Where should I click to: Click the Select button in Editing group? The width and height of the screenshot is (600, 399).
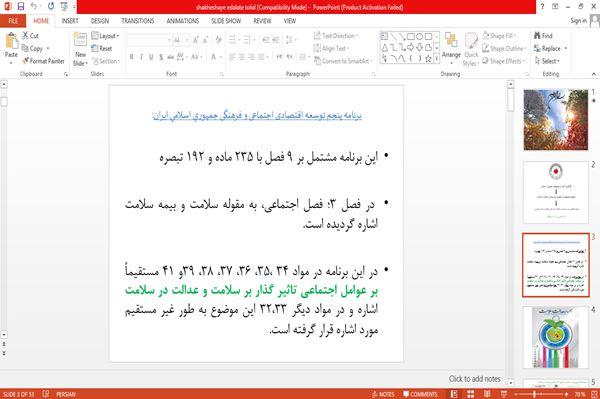(547, 61)
